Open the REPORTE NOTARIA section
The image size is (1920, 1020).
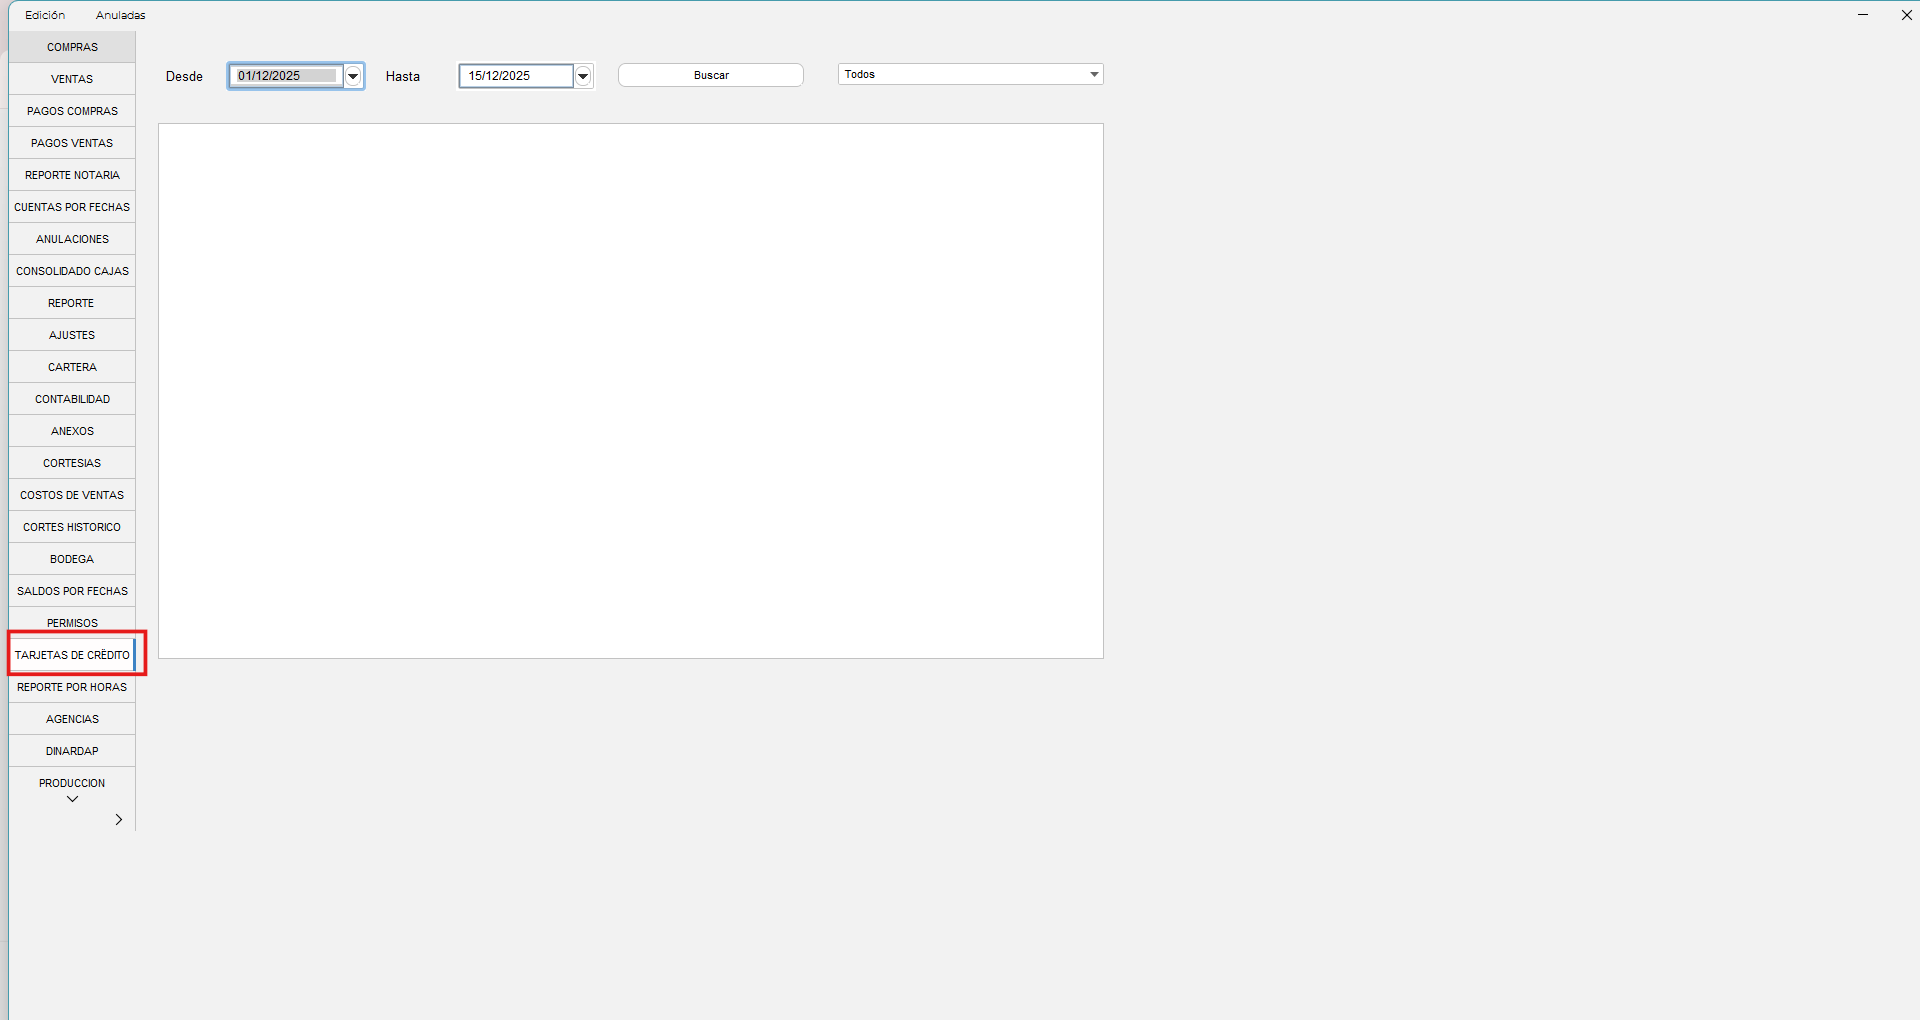point(71,174)
